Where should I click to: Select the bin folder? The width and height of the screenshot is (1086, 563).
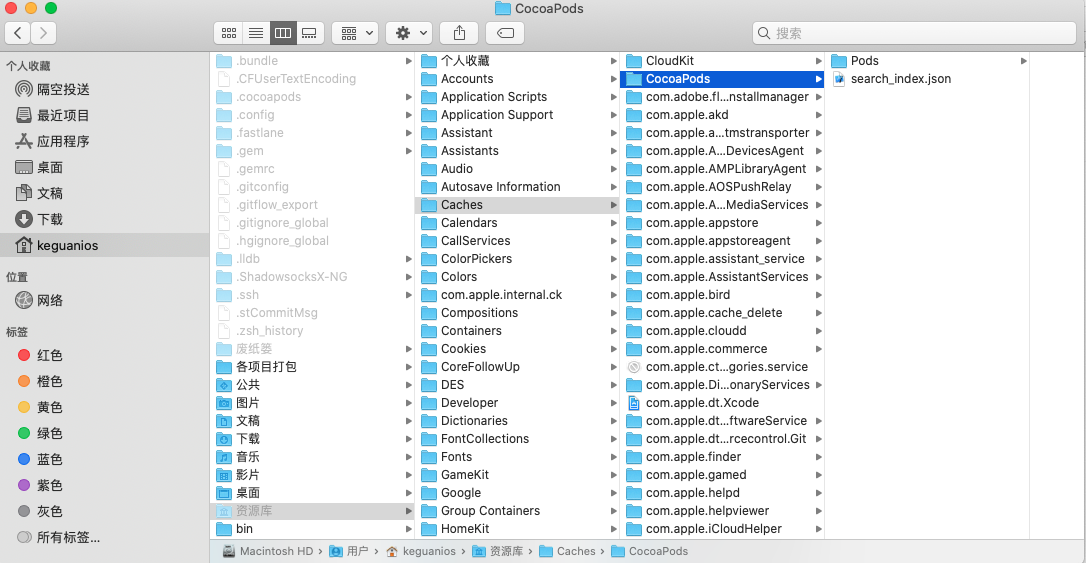click(312, 529)
